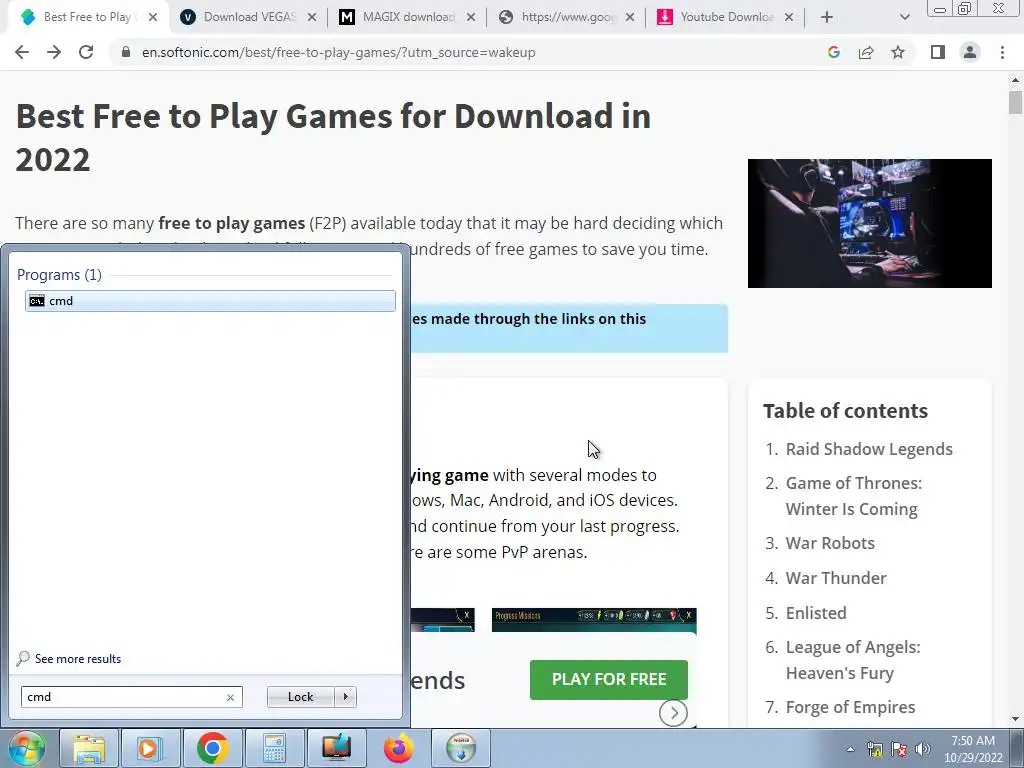Jump to War Robots entry
Image resolution: width=1024 pixels, height=768 pixels.
coord(829,543)
